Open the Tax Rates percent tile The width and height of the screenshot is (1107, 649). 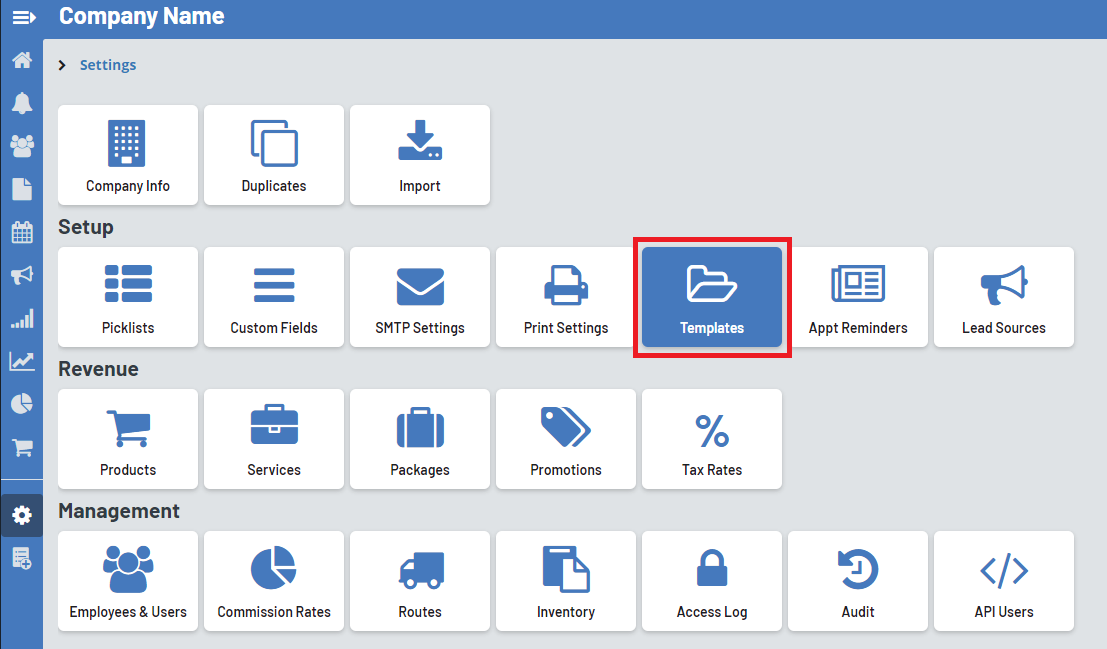[x=711, y=439]
